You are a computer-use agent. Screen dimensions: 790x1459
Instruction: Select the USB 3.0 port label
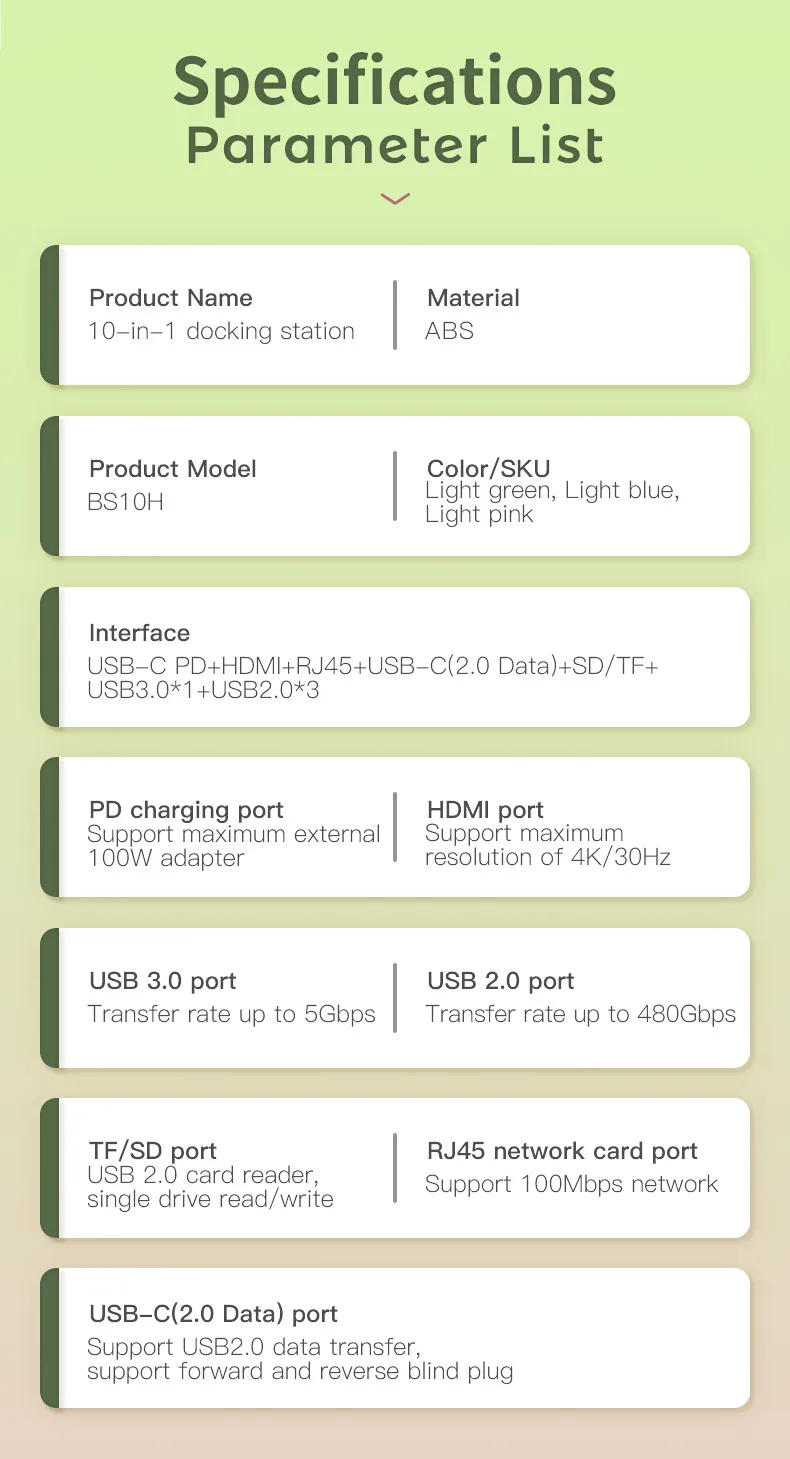[163, 981]
